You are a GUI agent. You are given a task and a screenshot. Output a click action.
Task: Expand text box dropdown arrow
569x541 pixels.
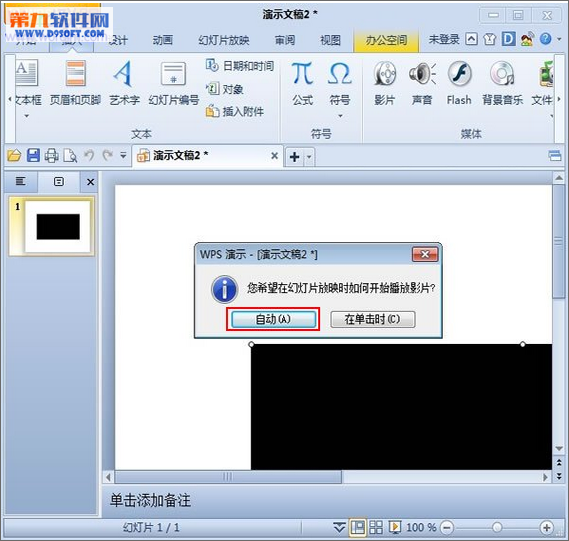click(26, 116)
